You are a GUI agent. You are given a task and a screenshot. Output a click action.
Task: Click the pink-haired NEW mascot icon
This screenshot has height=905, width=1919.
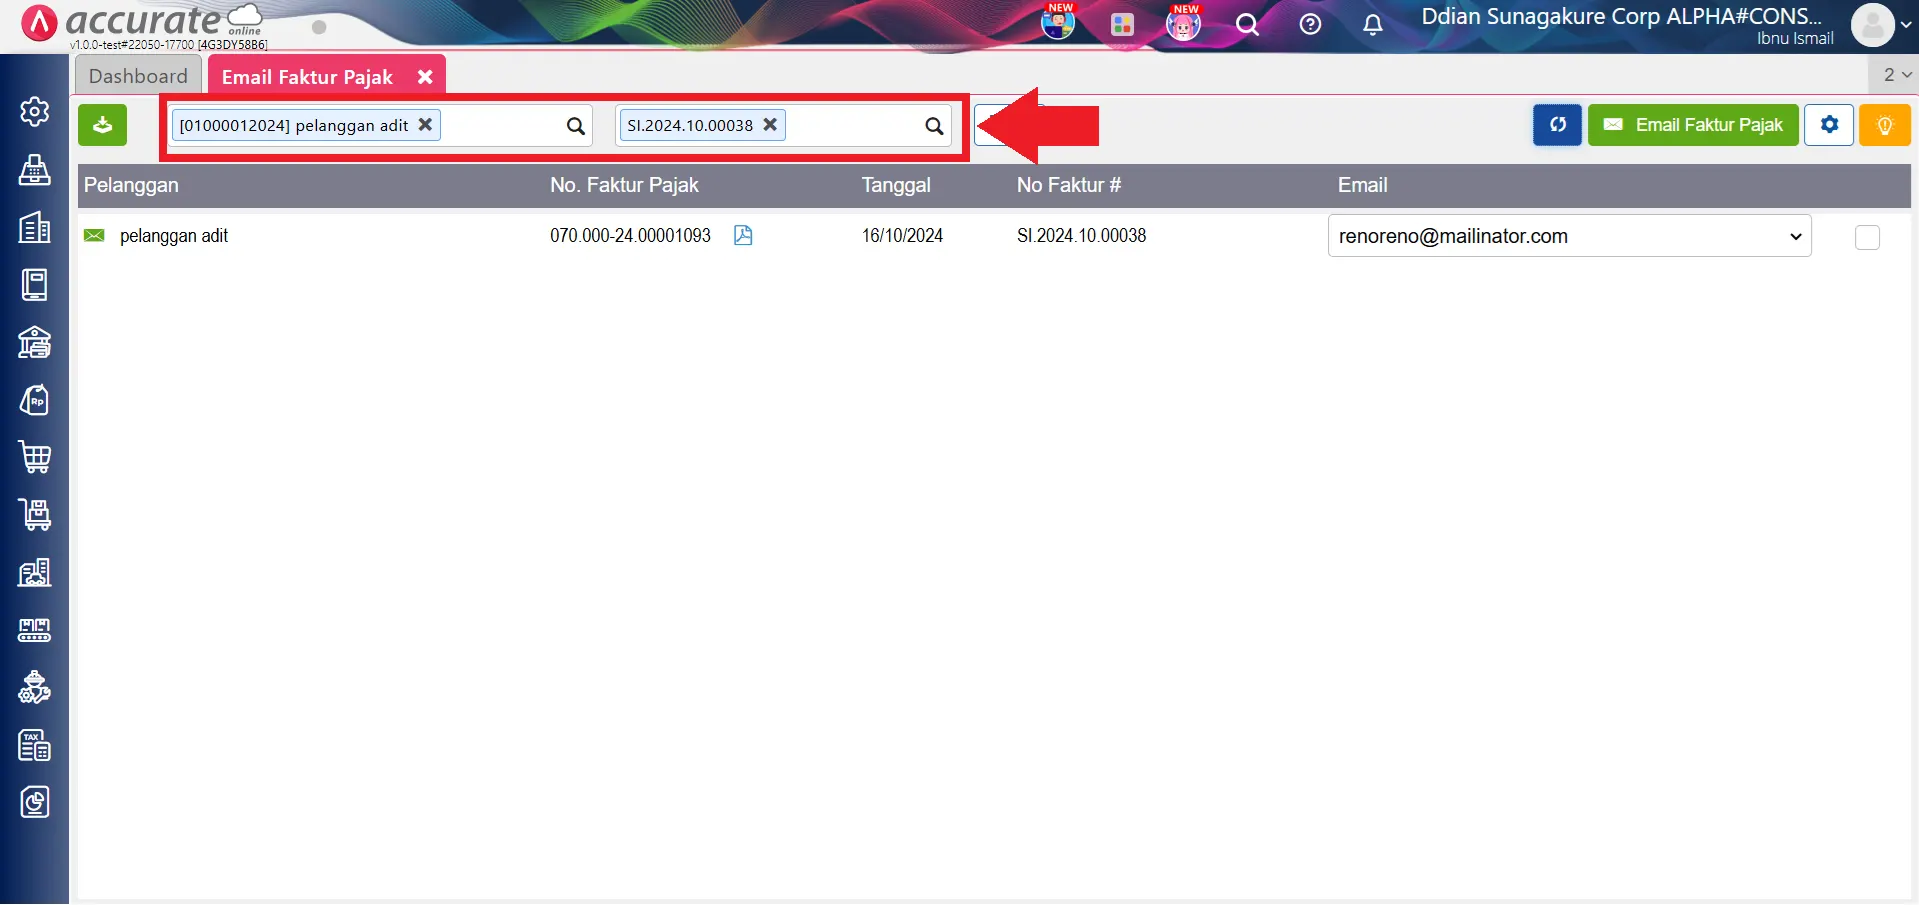(x=1184, y=23)
